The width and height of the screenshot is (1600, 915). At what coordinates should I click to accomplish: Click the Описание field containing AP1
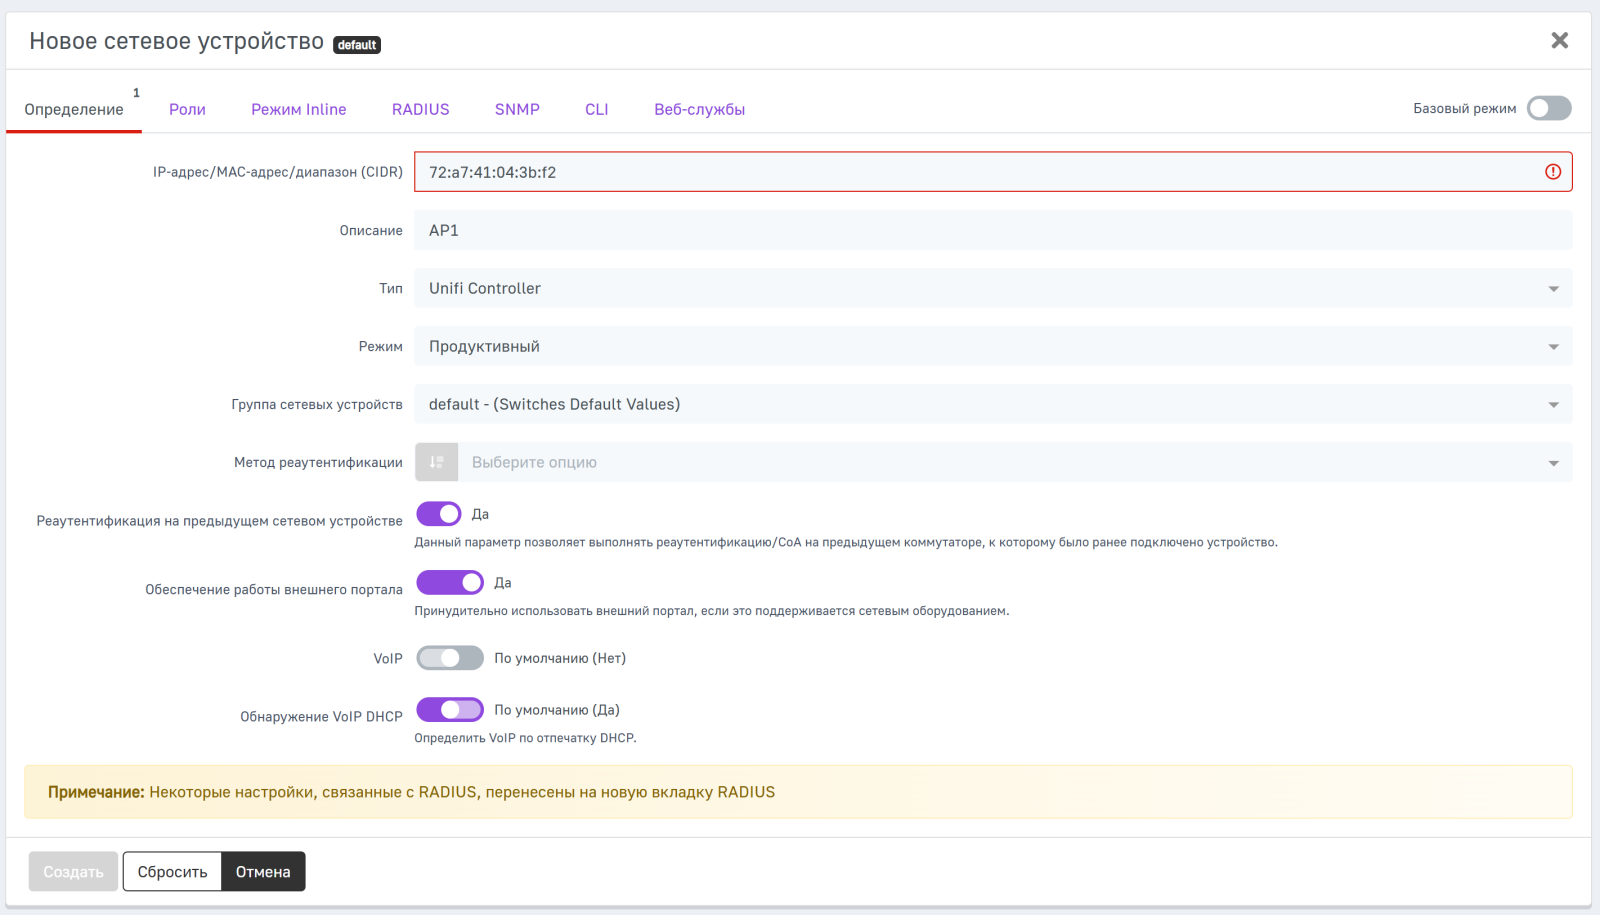click(992, 230)
